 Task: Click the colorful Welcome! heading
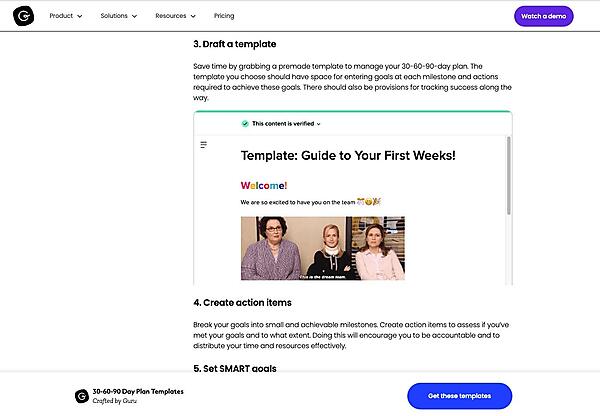click(x=264, y=186)
